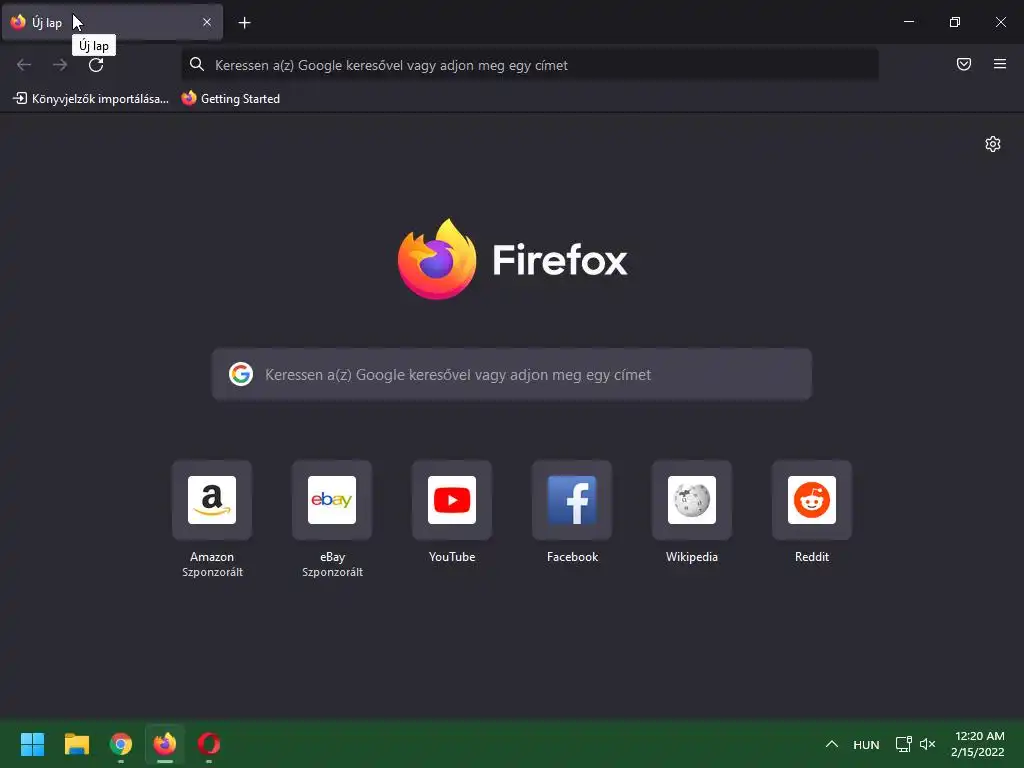
Task: Close the Új lap tab
Action: click(207, 22)
